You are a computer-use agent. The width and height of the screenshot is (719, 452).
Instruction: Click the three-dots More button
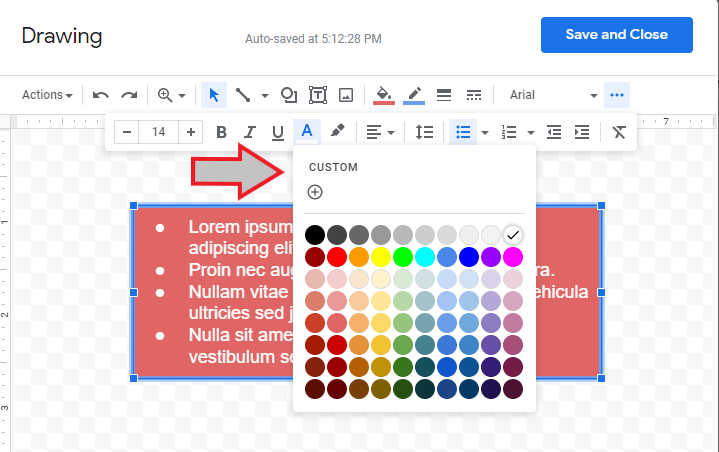pos(617,95)
